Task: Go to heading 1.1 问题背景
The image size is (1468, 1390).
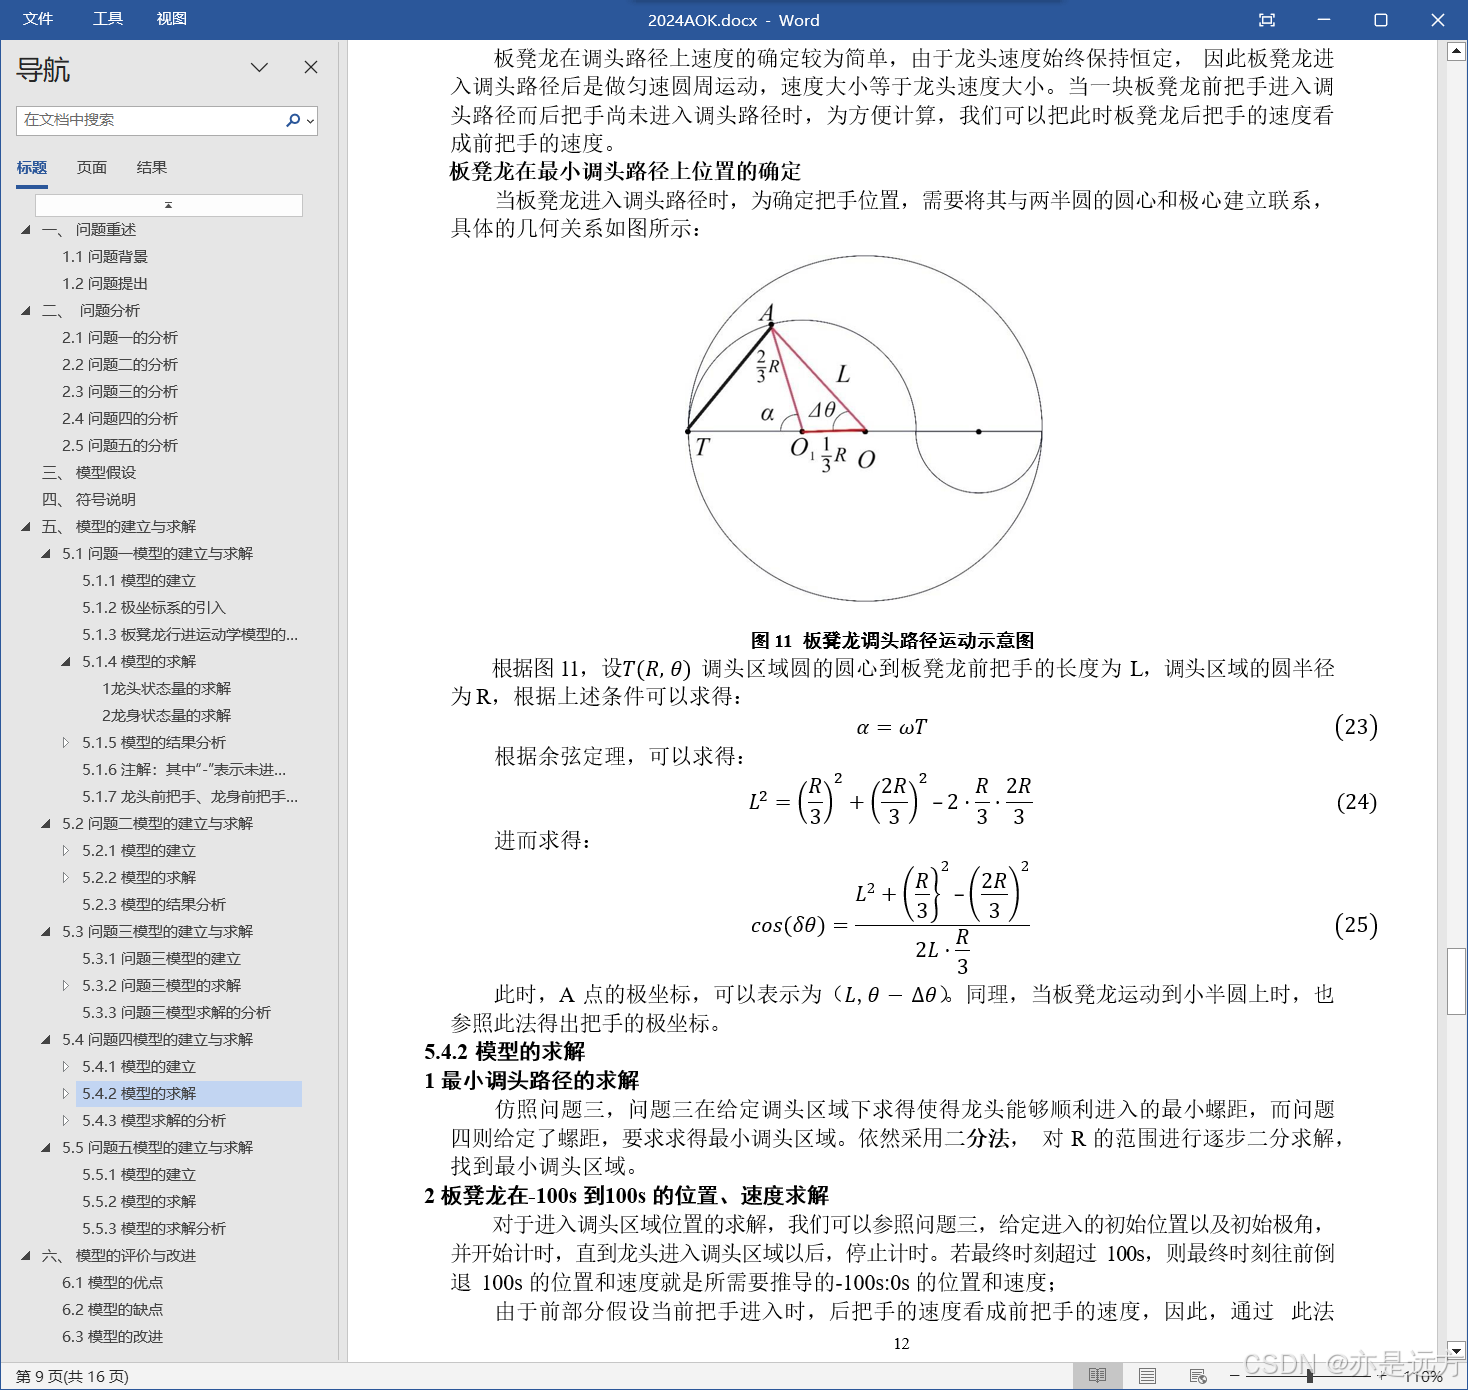Action: tap(105, 257)
